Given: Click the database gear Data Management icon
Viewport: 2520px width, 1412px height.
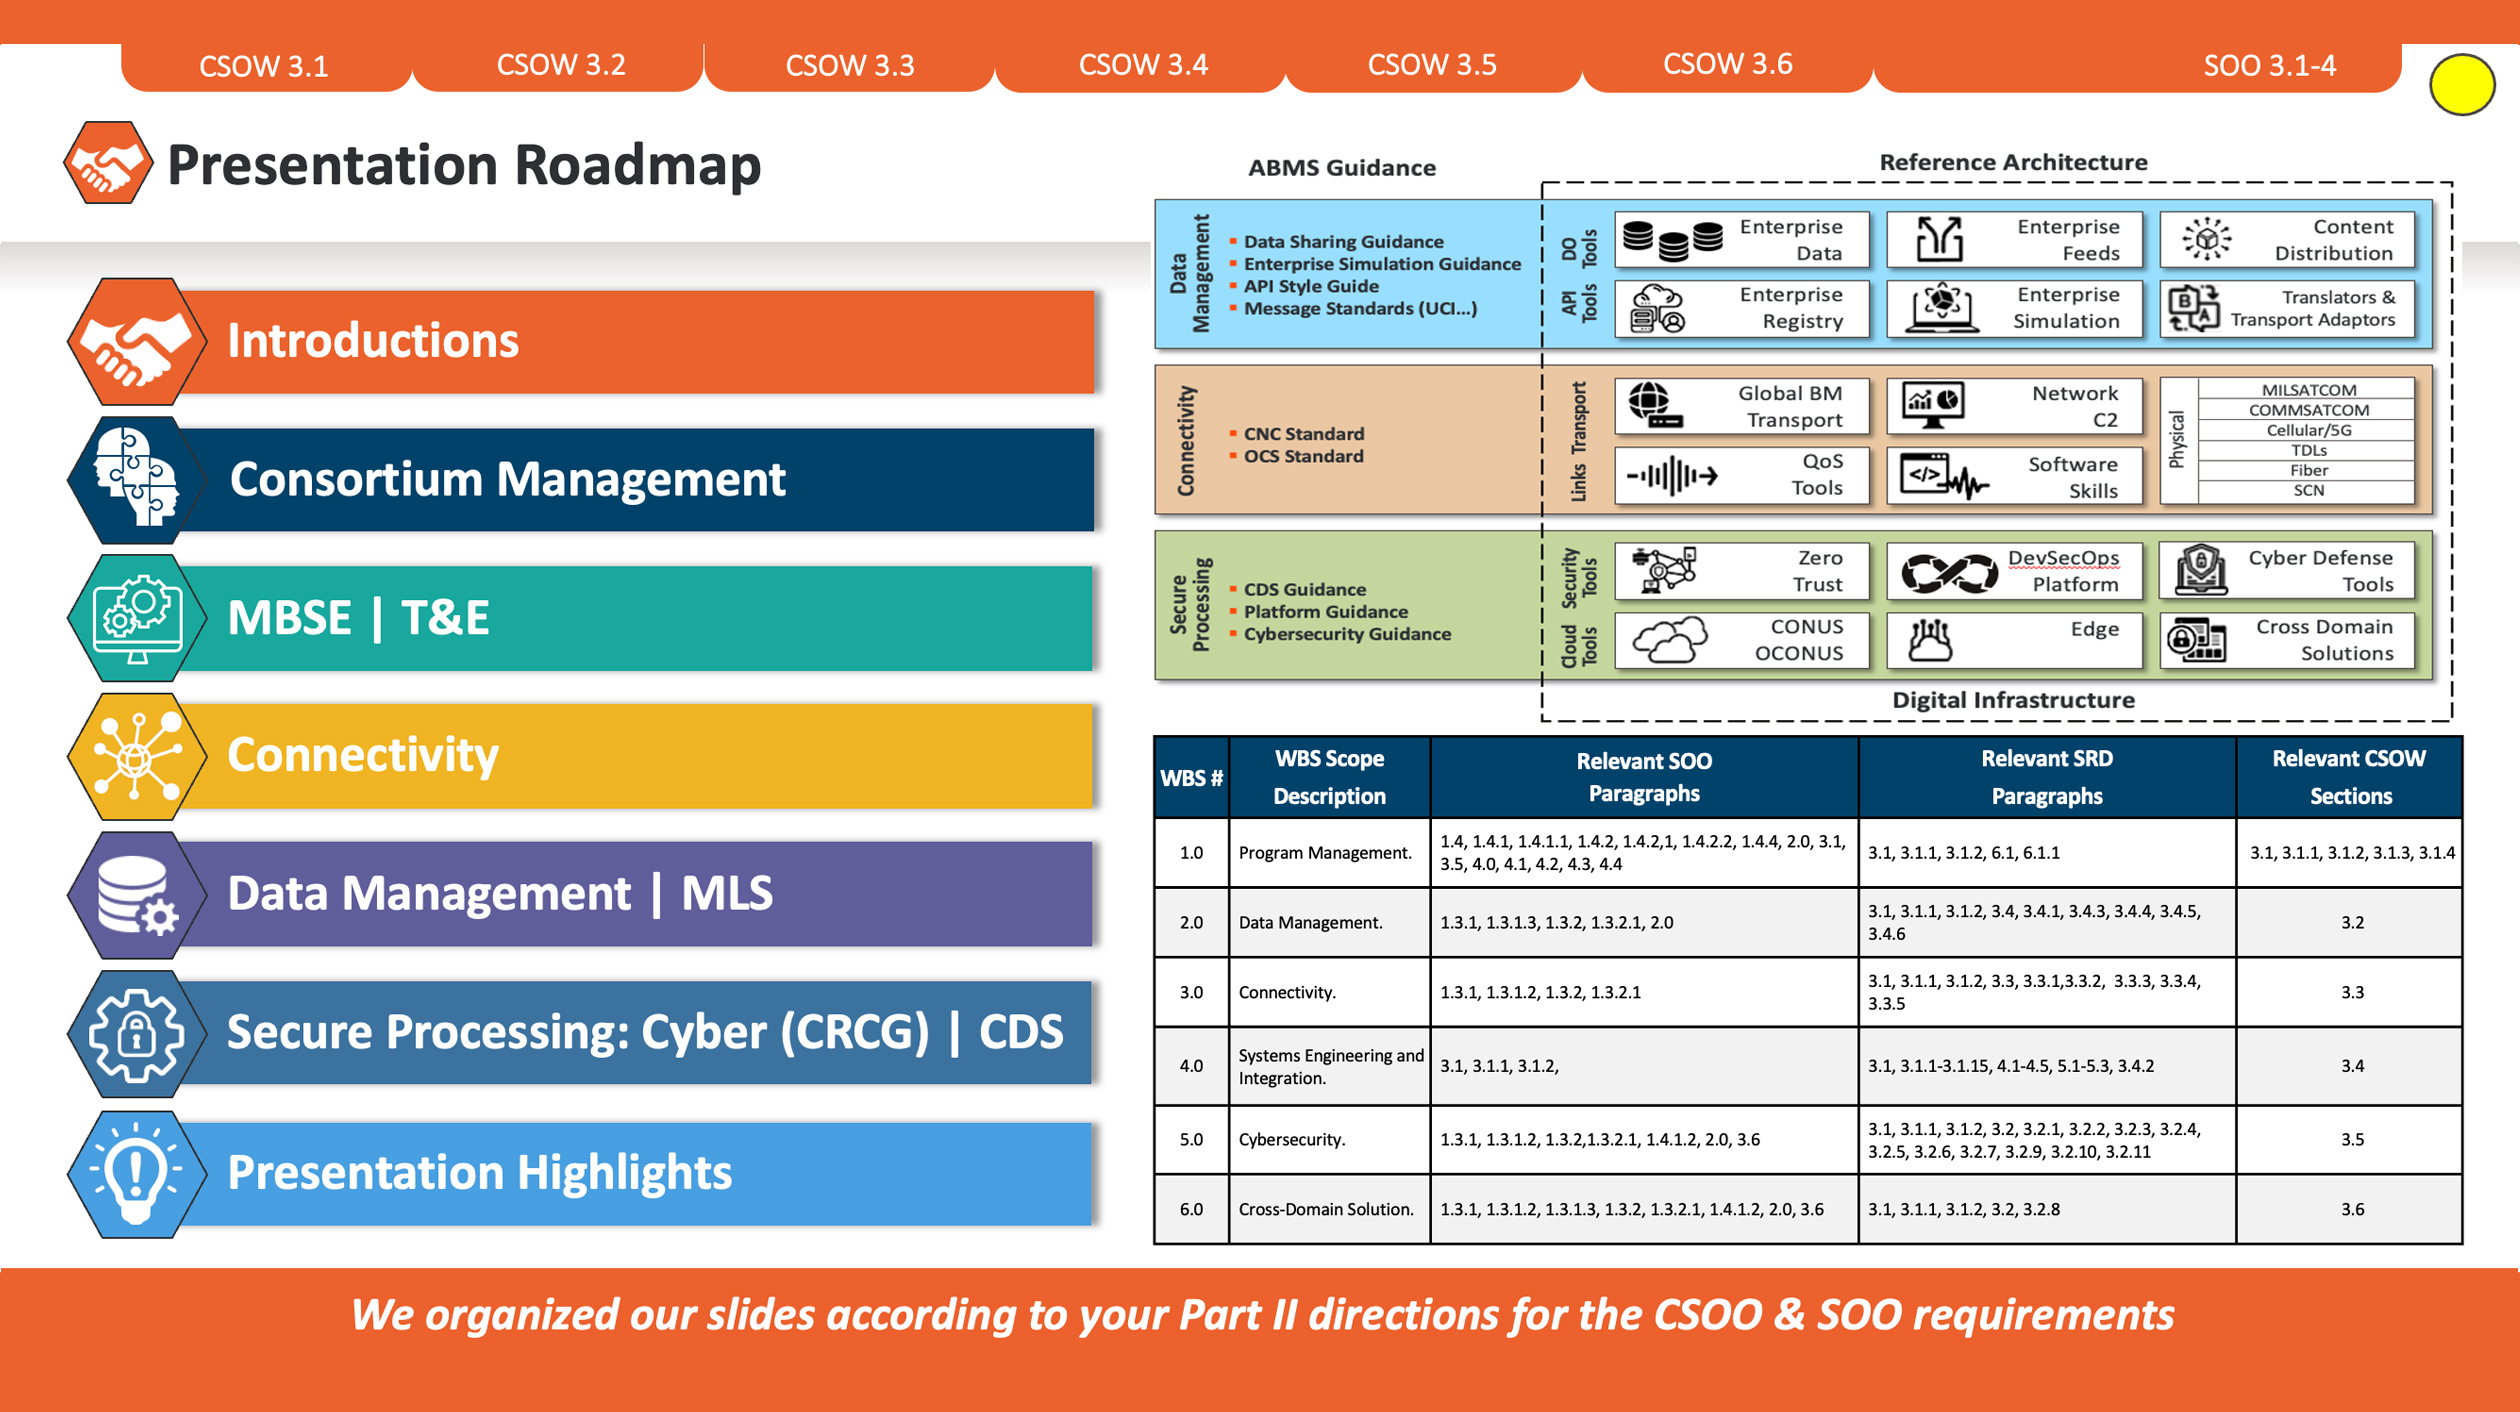Looking at the screenshot, I should pos(136,894).
